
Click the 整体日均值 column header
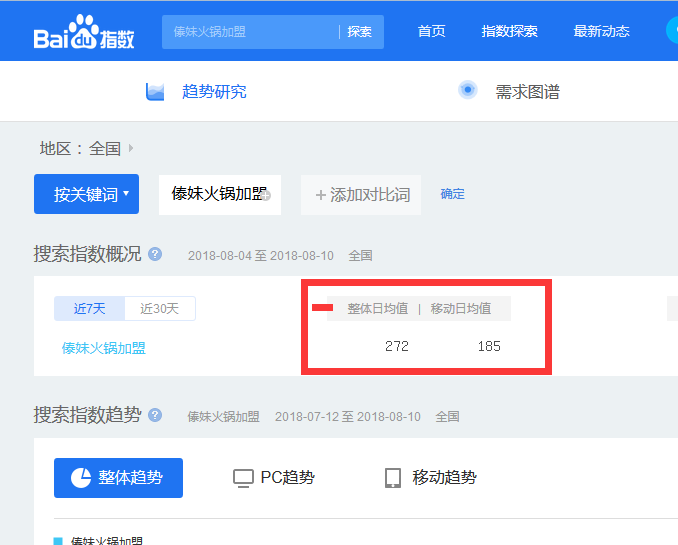tap(378, 308)
